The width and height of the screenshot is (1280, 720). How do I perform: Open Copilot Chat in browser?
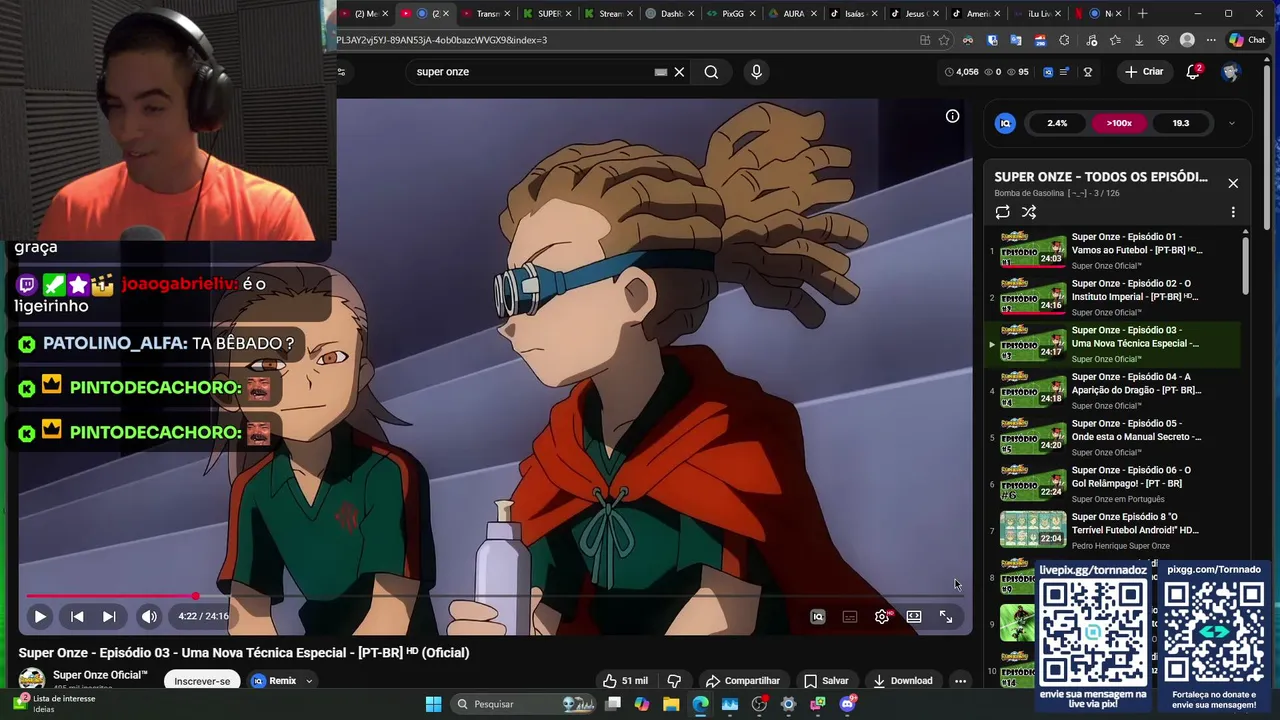point(1248,40)
